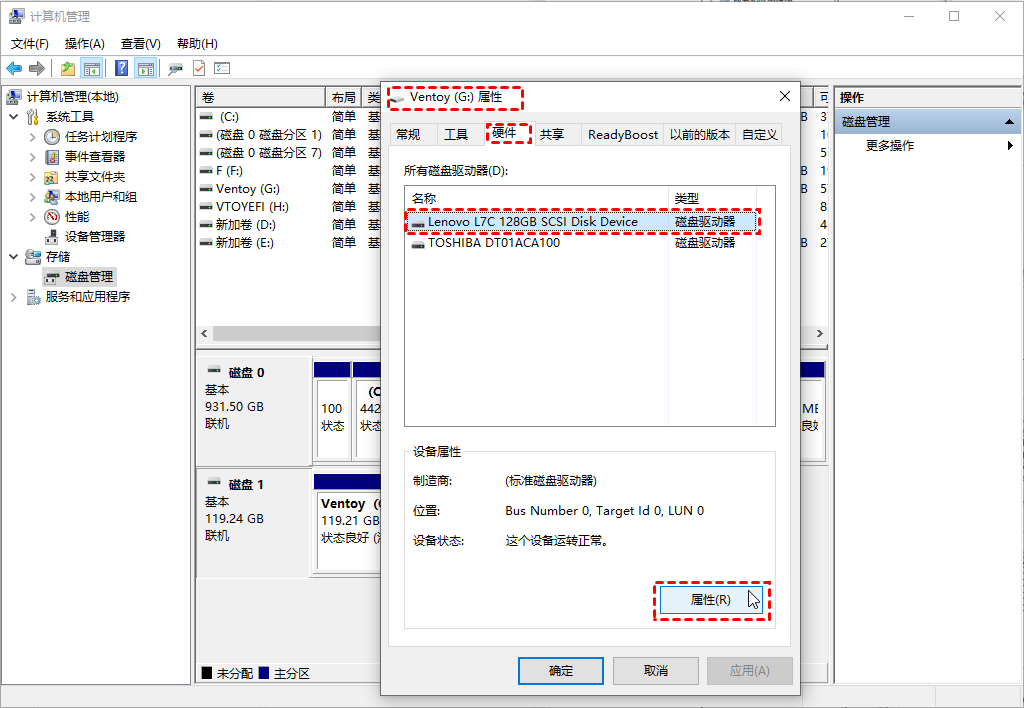
Task: Collapse the Storage (存储) tree node
Action: [14, 257]
